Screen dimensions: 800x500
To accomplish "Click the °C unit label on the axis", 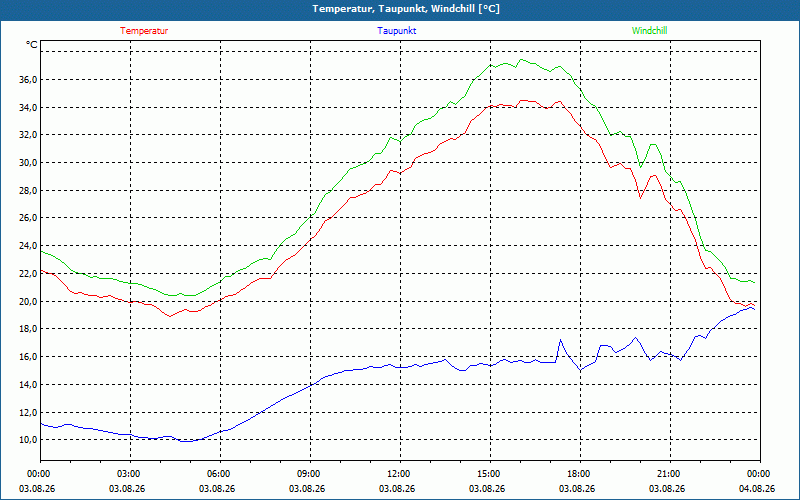I will click(x=32, y=45).
